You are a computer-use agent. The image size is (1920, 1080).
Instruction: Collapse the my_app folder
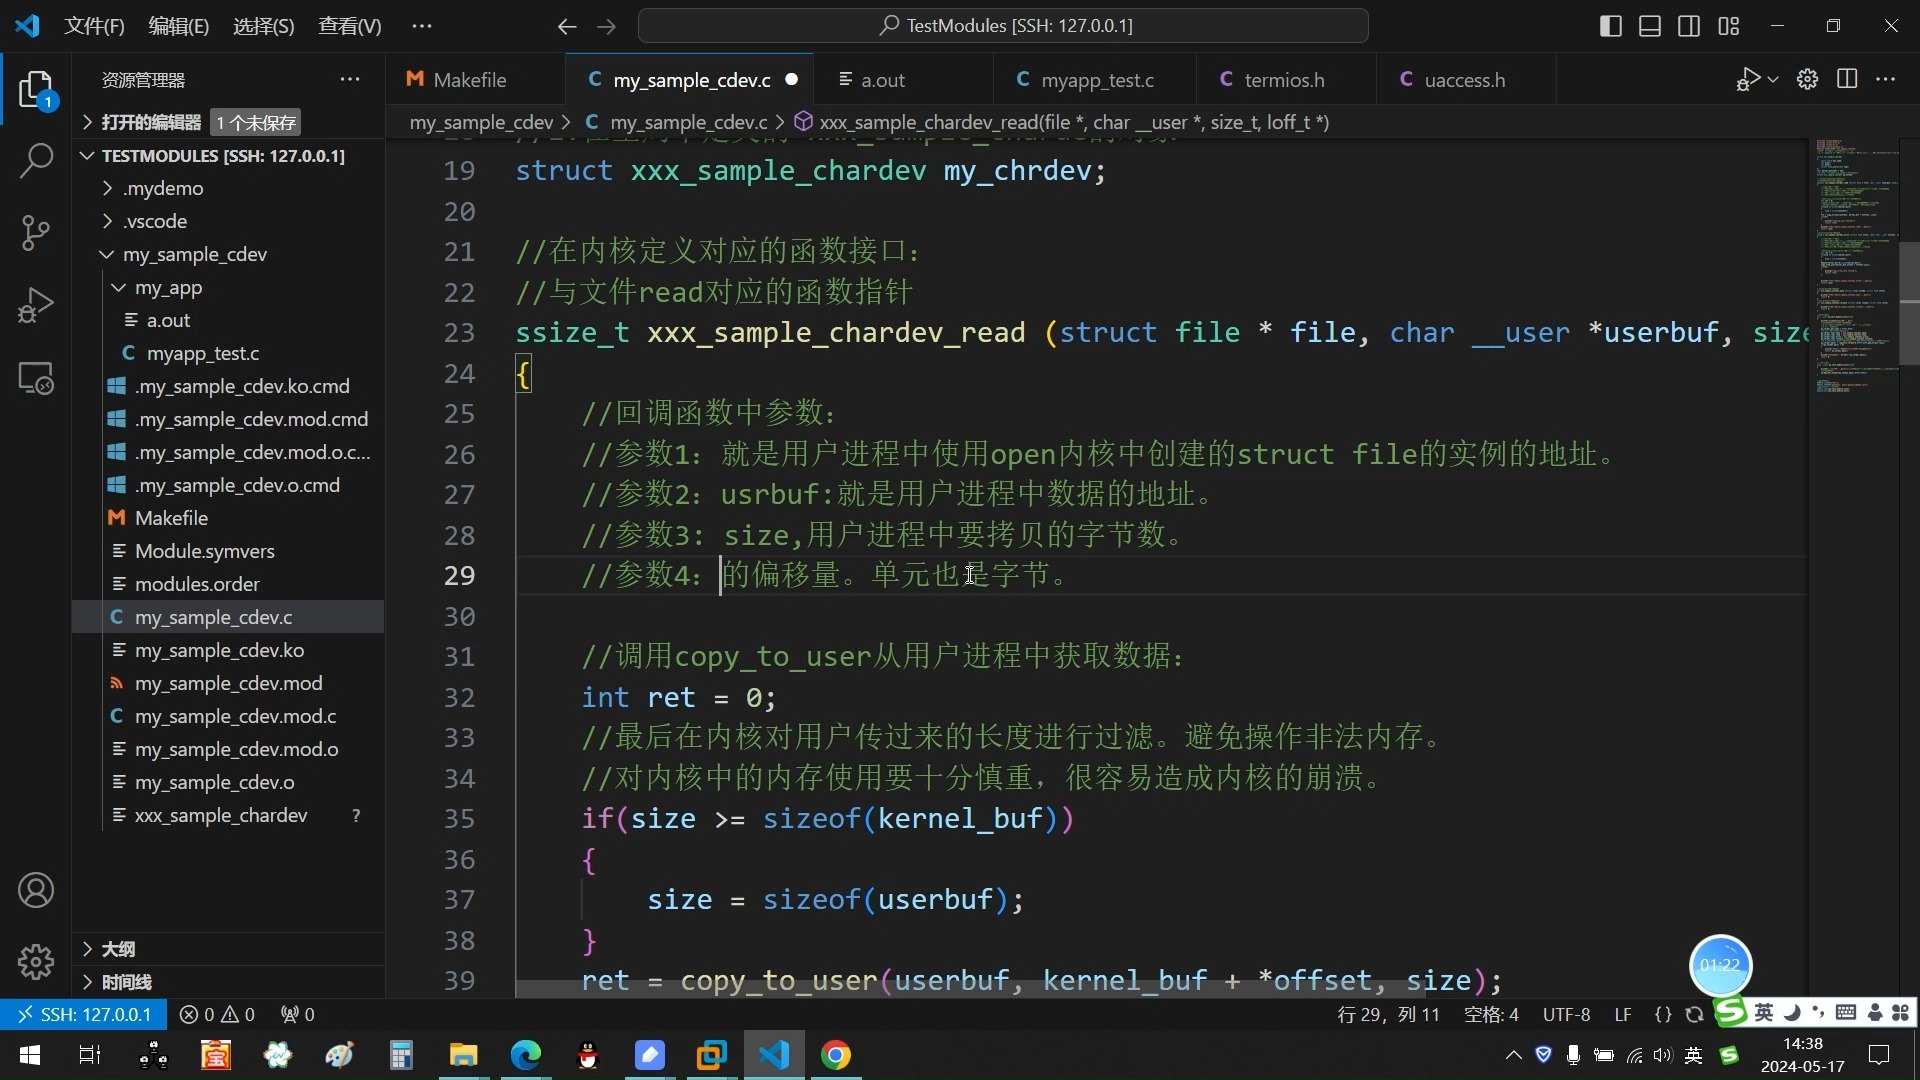point(230,287)
